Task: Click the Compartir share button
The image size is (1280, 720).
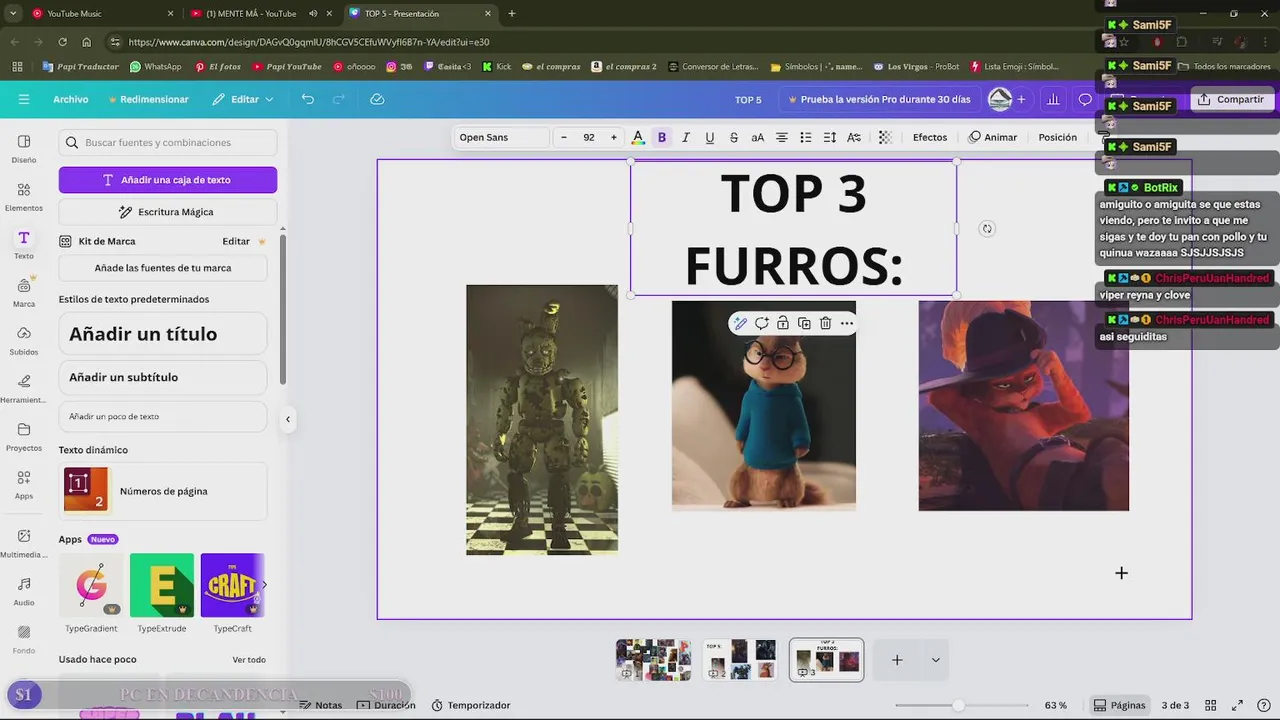Action: click(x=1231, y=99)
